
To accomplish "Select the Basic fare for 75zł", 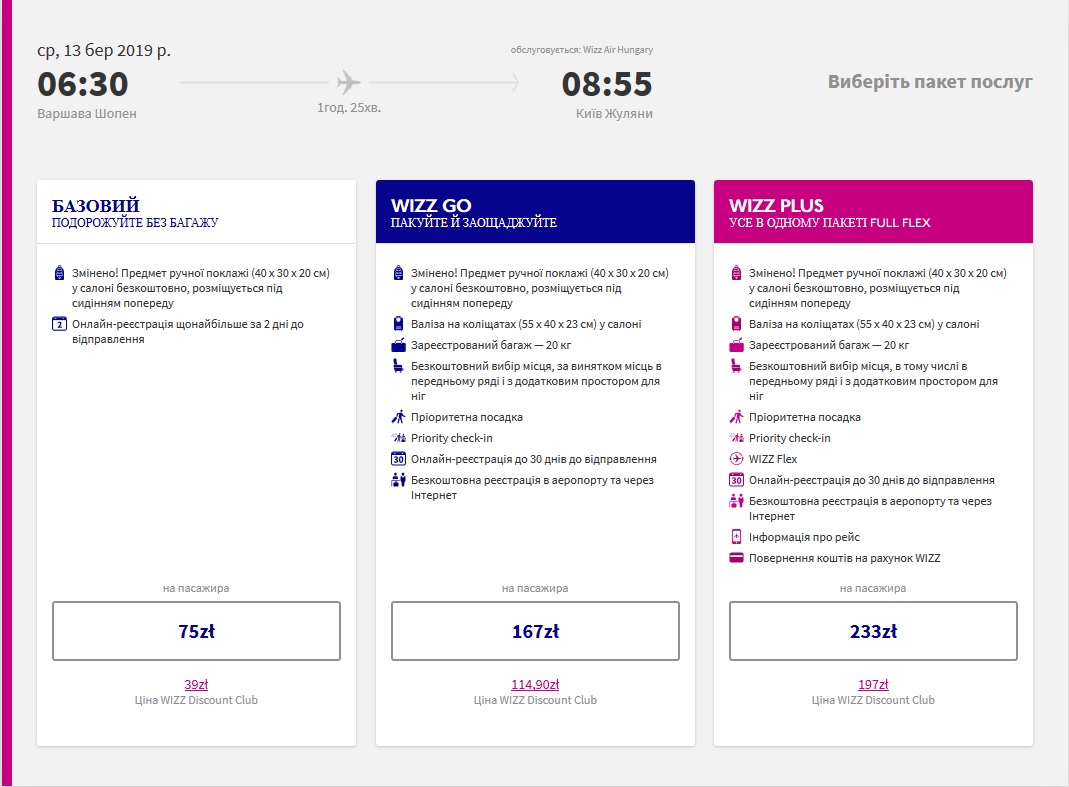I will pyautogui.click(x=196, y=631).
